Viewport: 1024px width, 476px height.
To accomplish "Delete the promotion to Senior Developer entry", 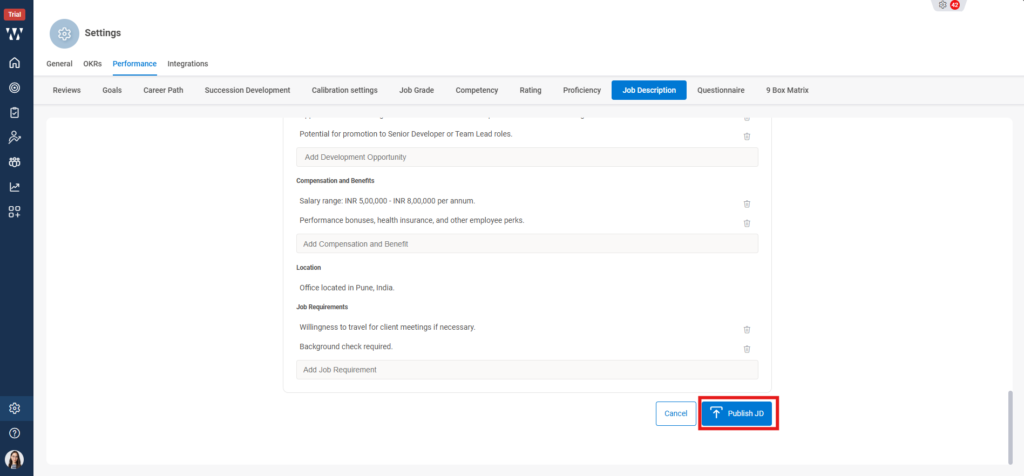I will click(746, 136).
